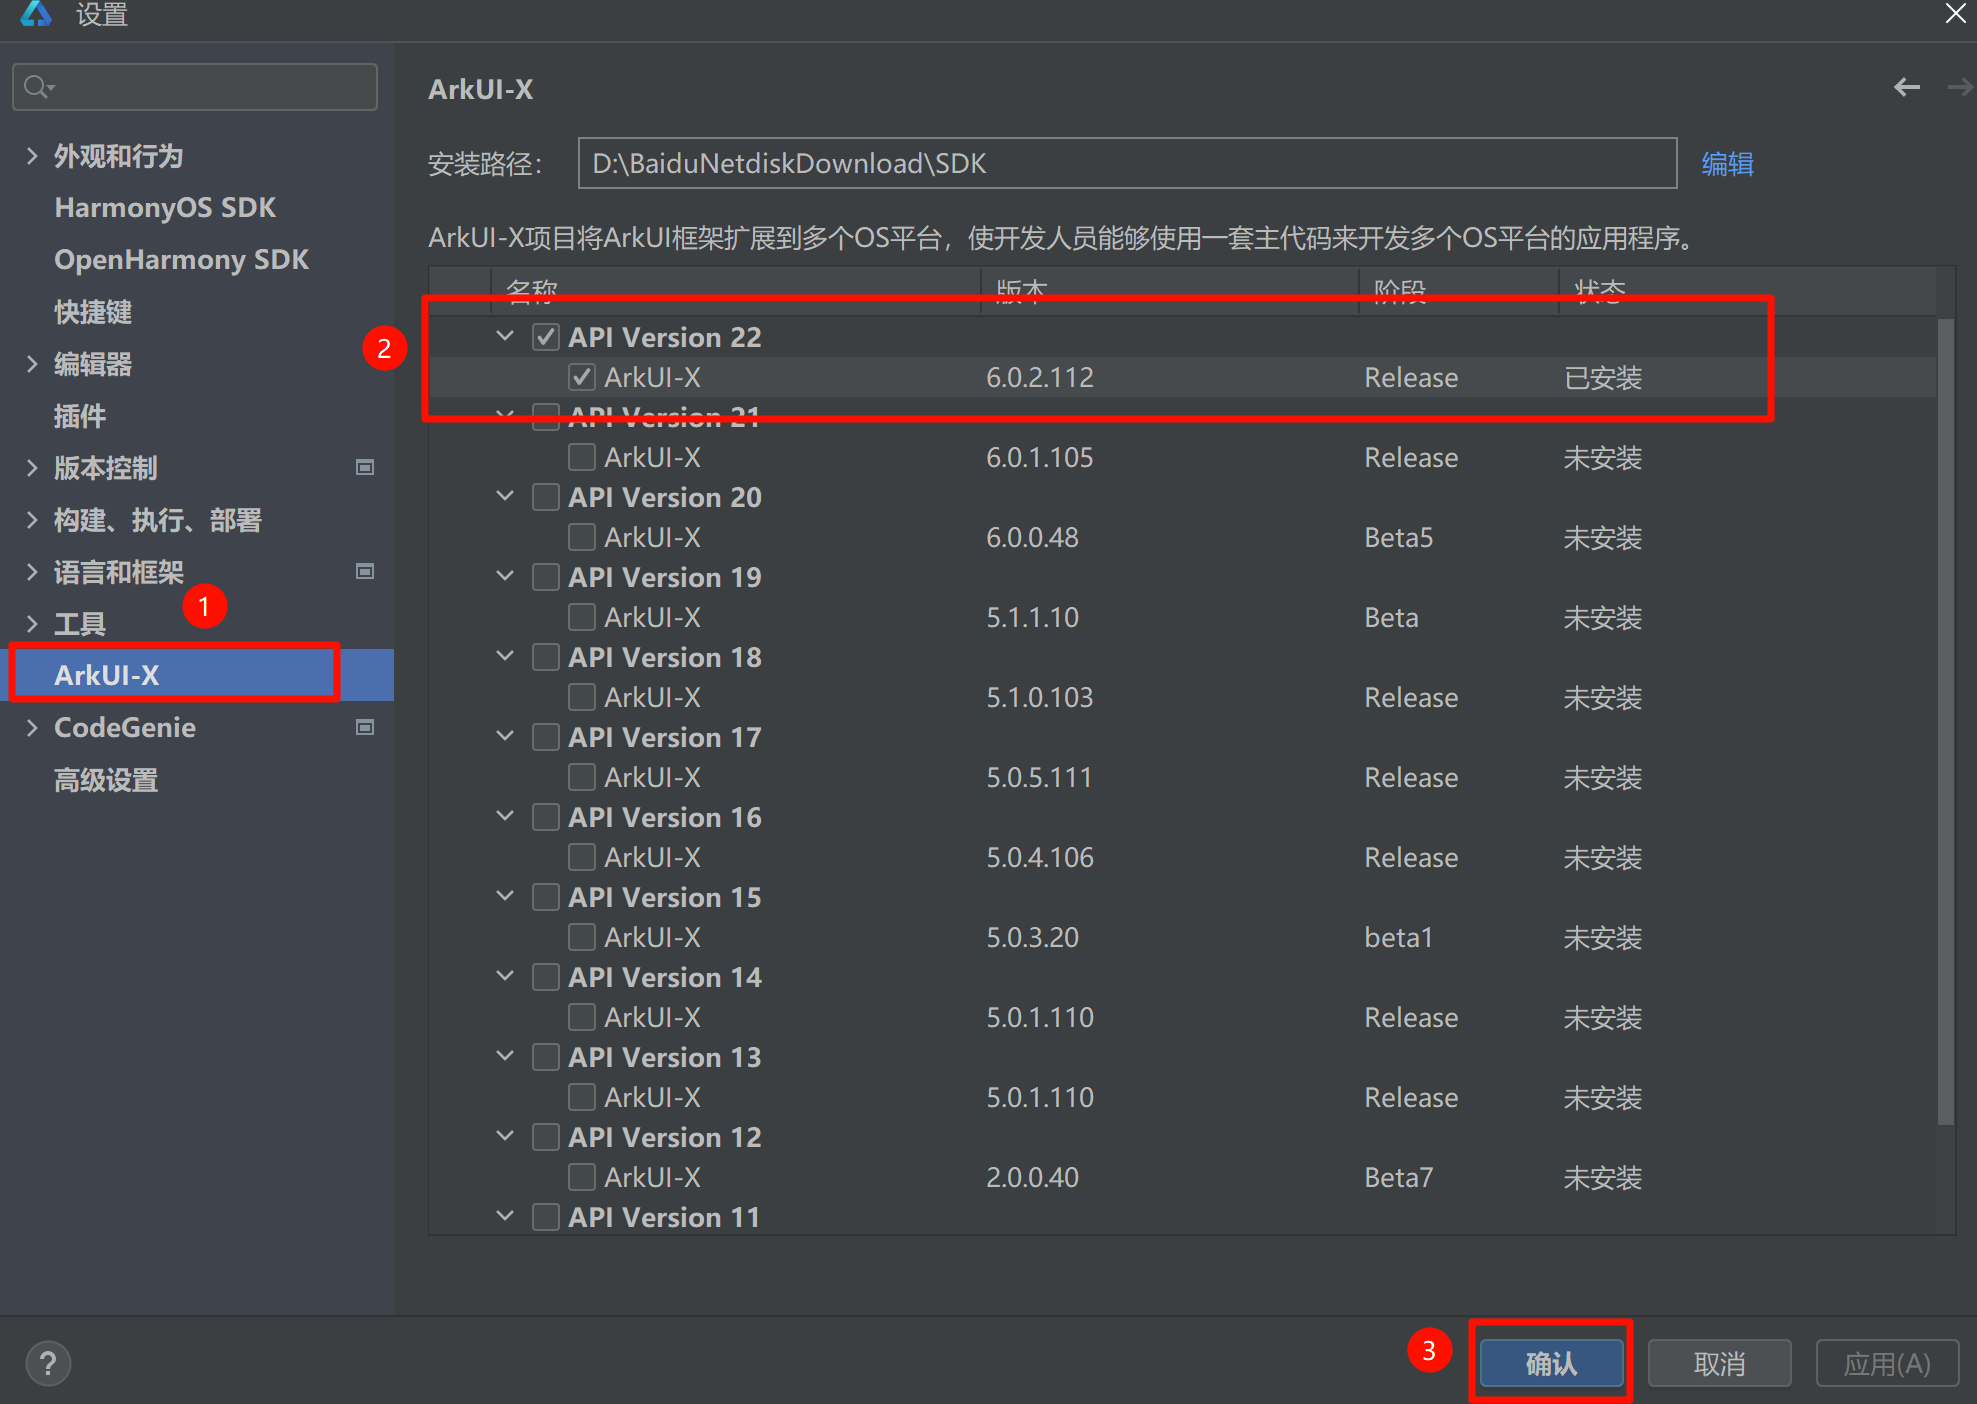Open the HarmonyOS SDK settings page
This screenshot has height=1404, width=1977.
[x=165, y=207]
